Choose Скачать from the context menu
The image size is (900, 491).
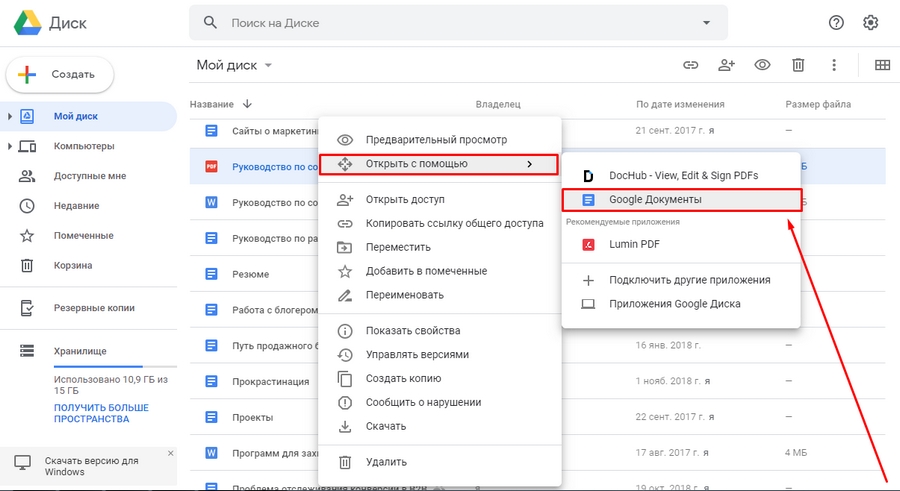click(385, 426)
